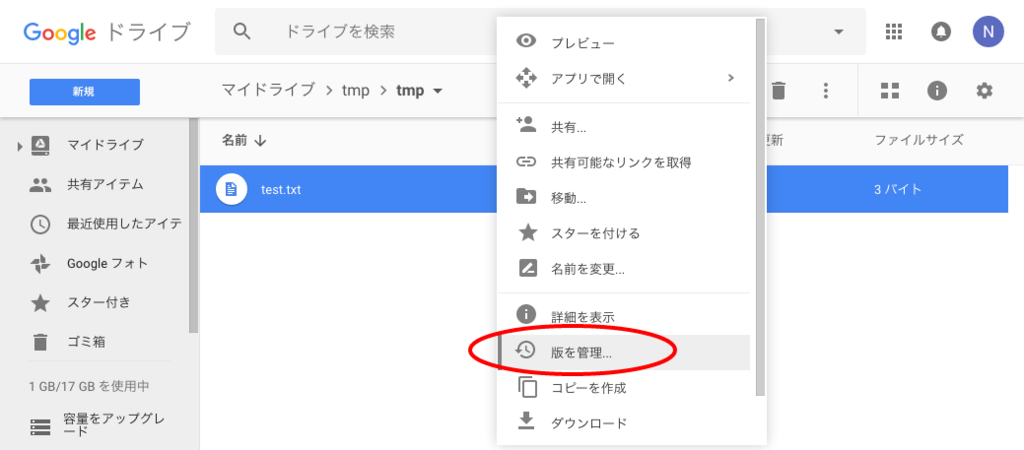This screenshot has width=1024, height=450.
Task: Open the notifications bell icon
Action: pos(940,31)
